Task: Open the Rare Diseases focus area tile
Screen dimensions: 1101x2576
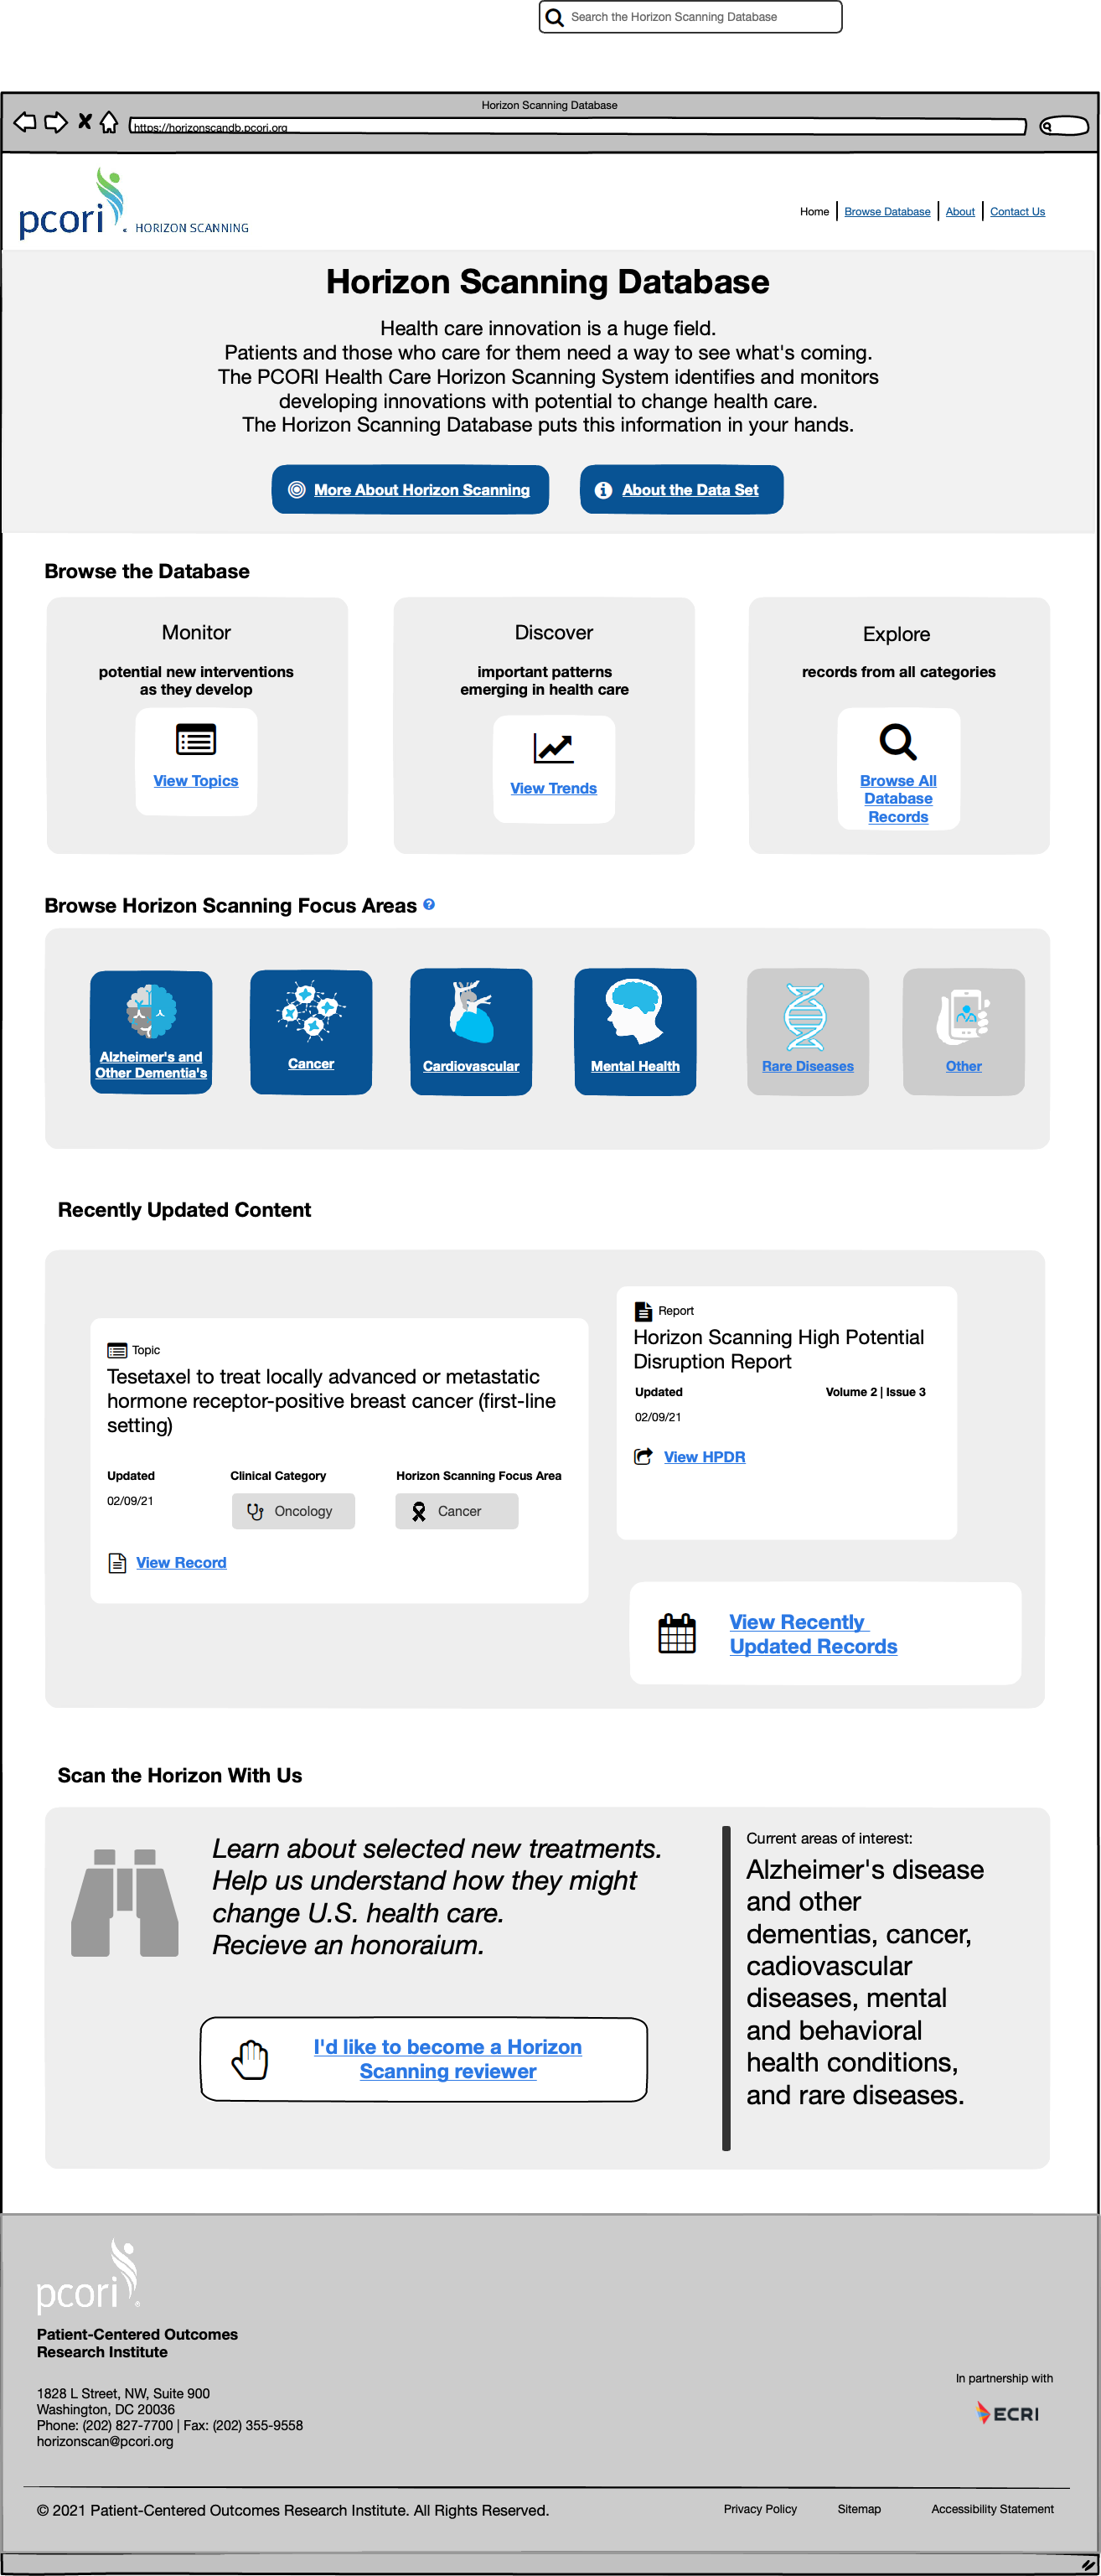Action: 807,1031
